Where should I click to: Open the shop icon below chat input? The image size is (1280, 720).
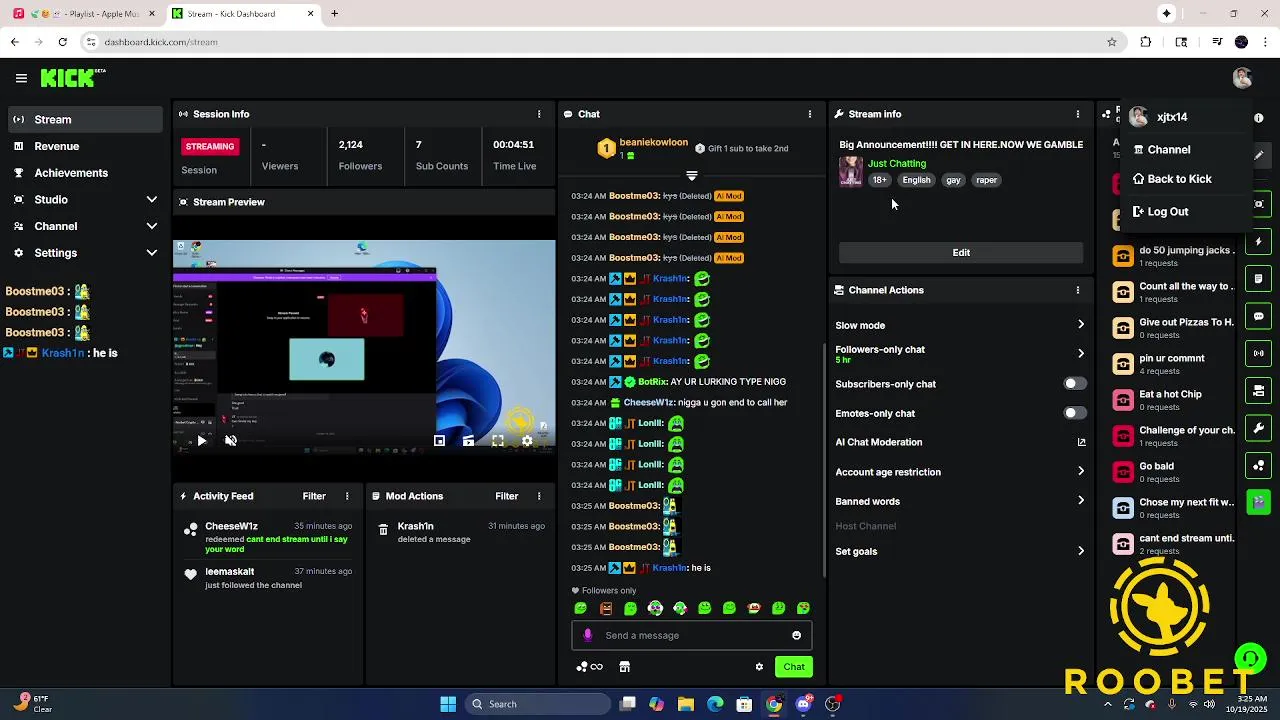tap(624, 667)
